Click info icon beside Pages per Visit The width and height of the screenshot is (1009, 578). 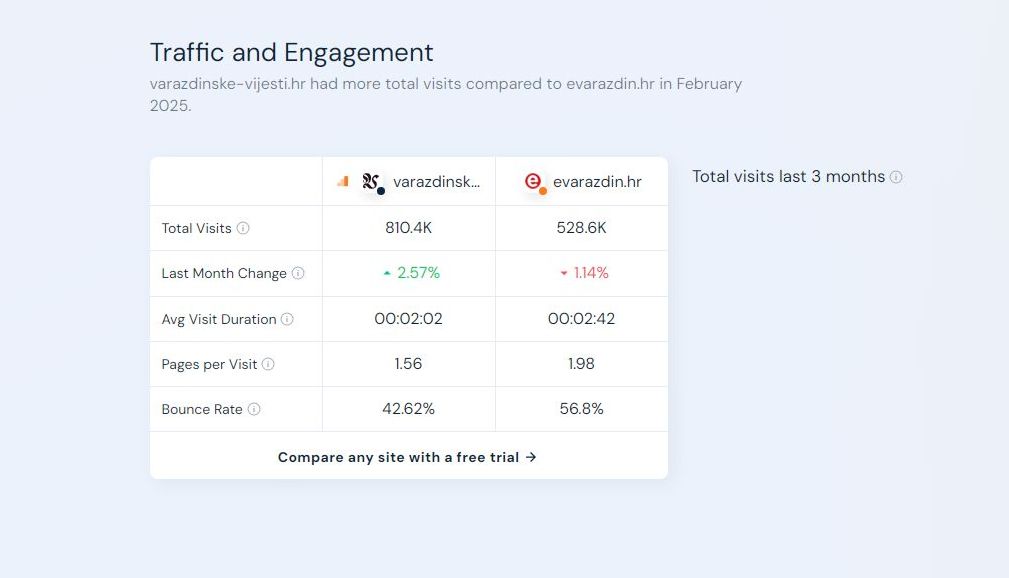point(268,364)
